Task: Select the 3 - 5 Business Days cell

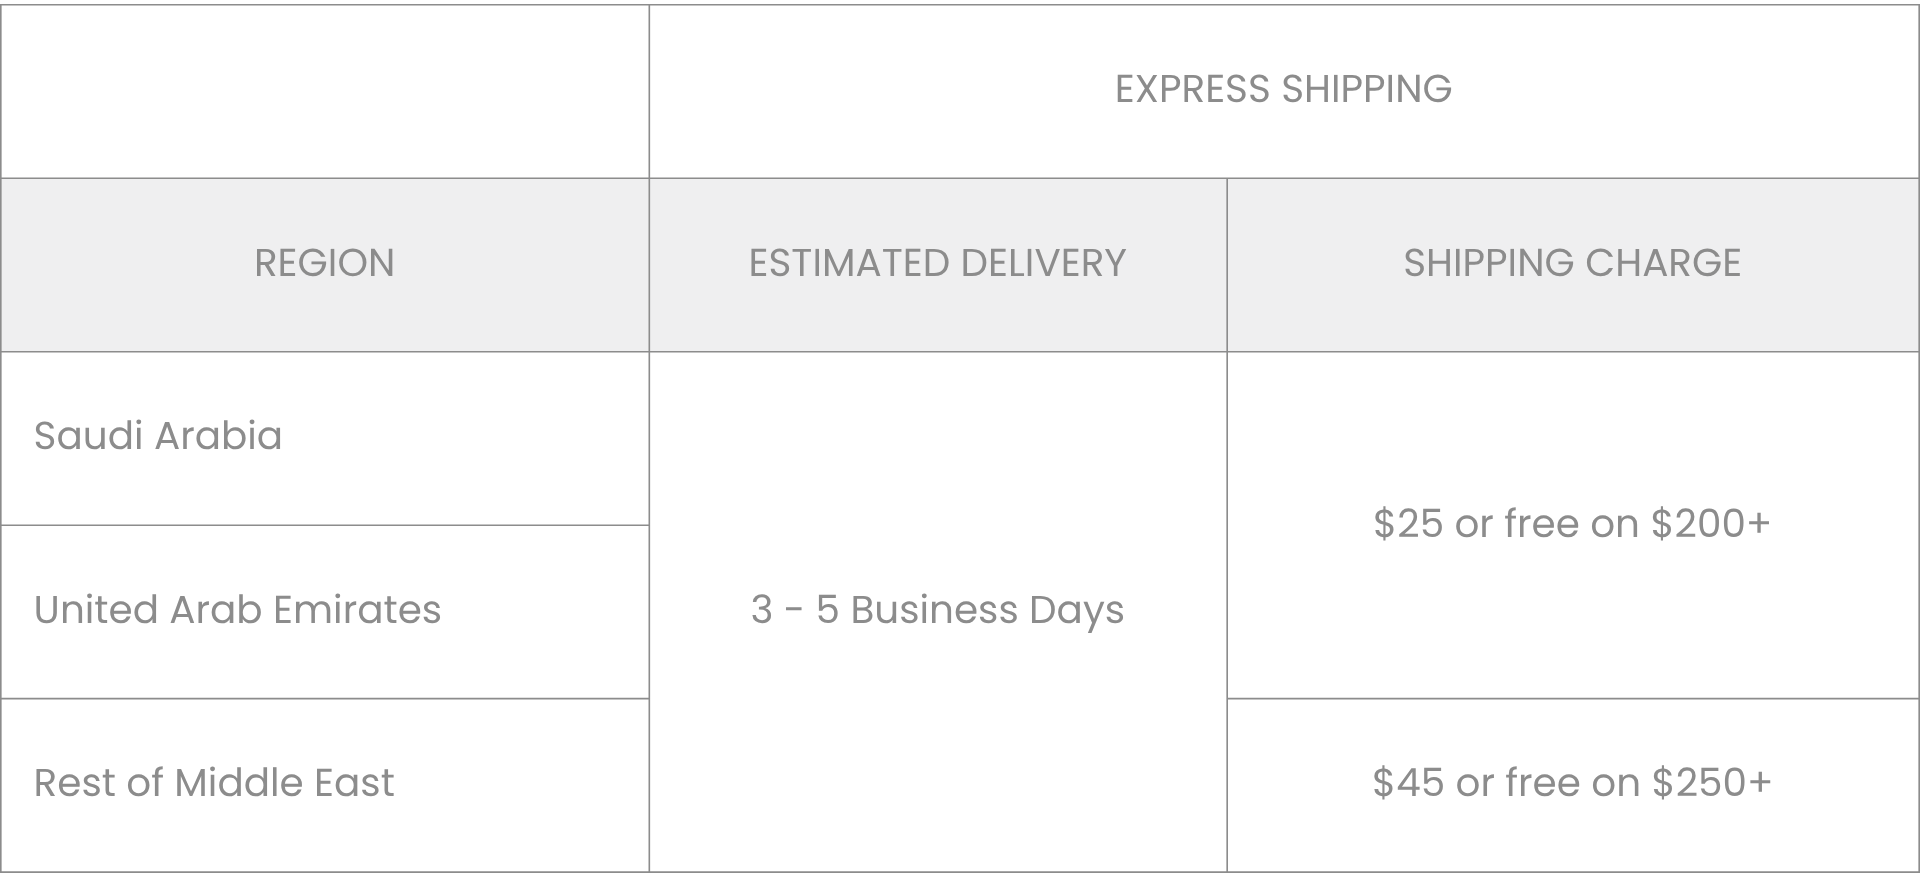Action: pos(937,610)
